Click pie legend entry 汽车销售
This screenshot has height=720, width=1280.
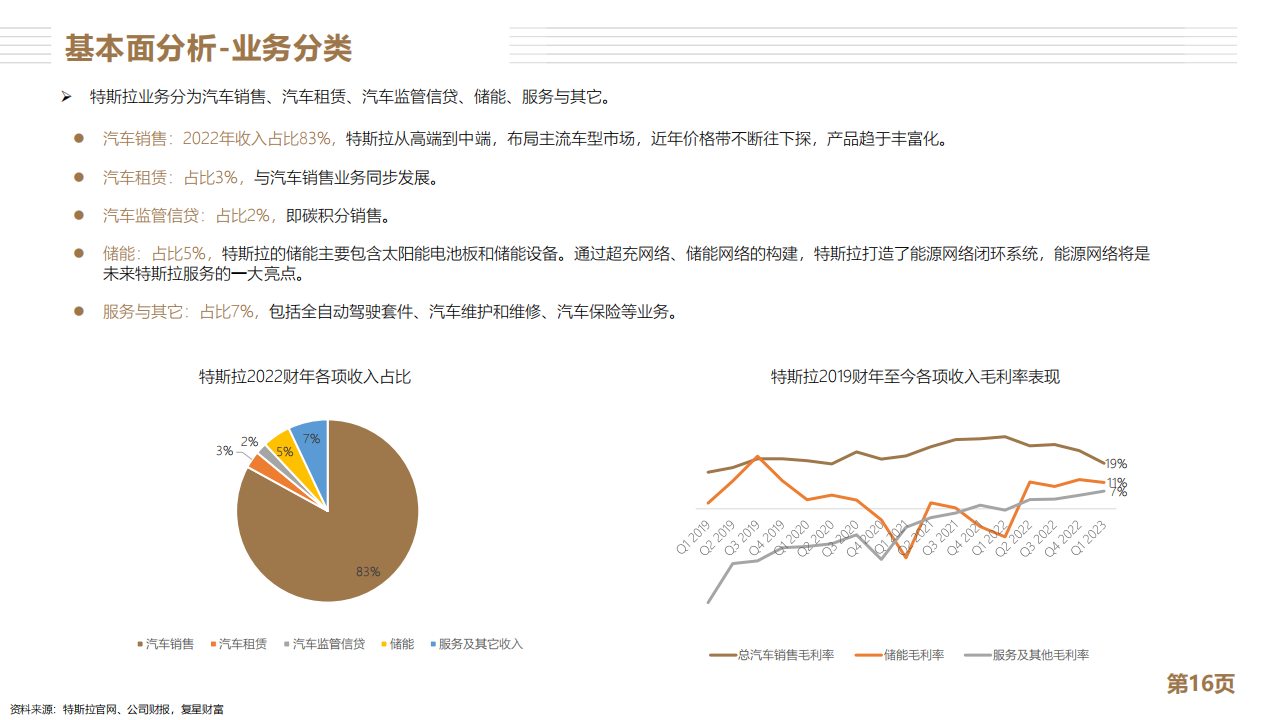point(165,644)
